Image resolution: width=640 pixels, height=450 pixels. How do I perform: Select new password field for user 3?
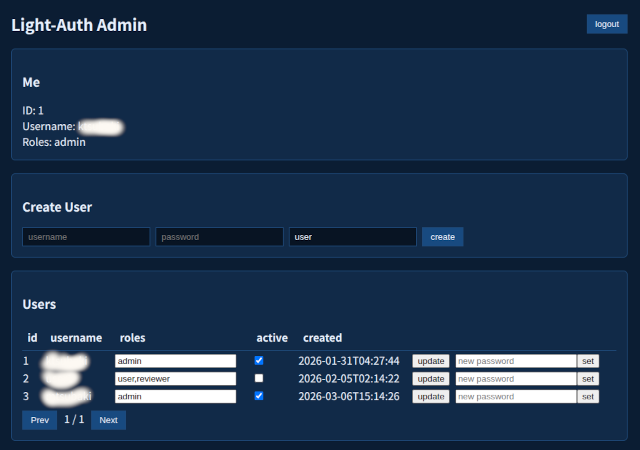click(515, 397)
